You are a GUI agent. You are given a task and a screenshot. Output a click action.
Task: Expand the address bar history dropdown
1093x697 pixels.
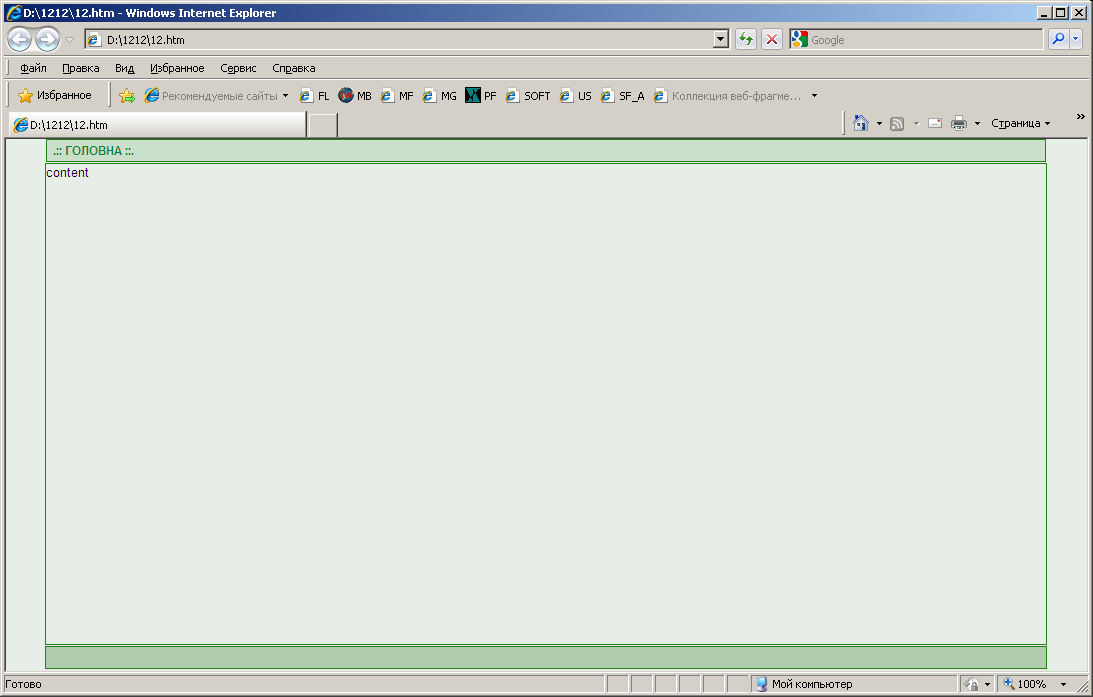tap(721, 39)
